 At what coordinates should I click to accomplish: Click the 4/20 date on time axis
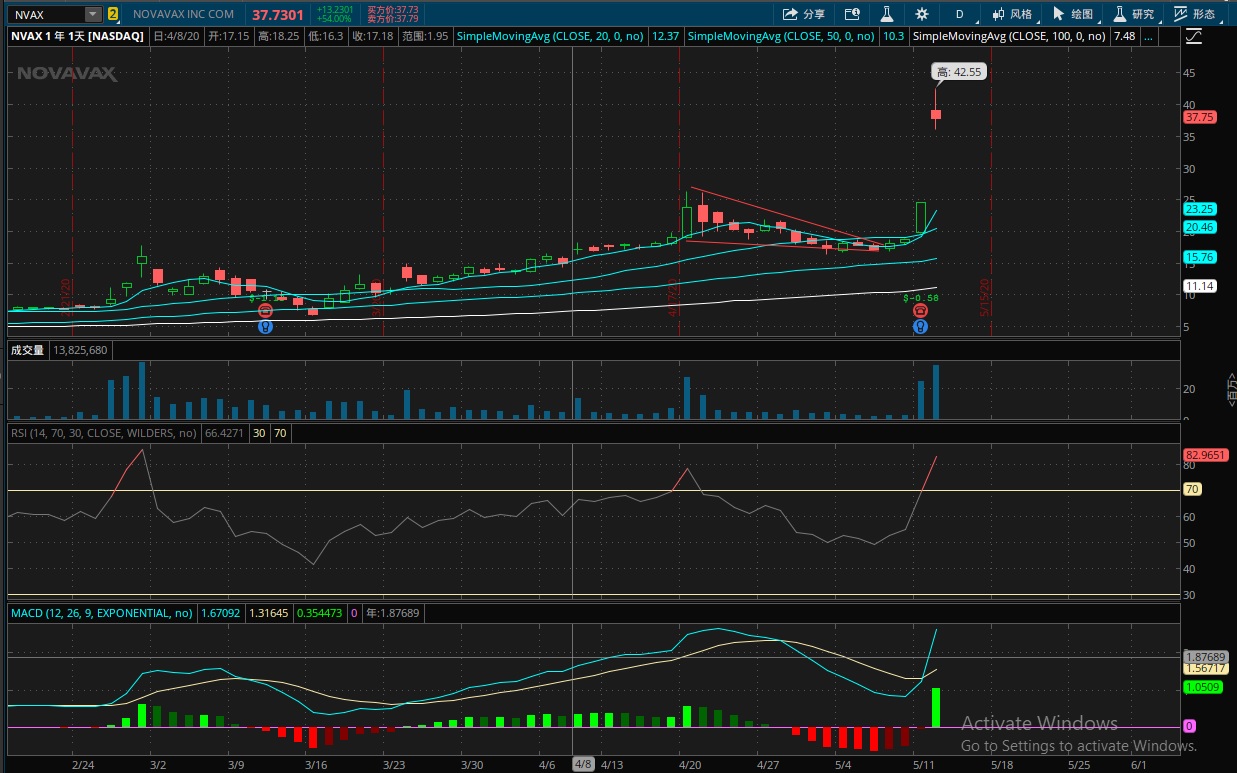click(690, 764)
